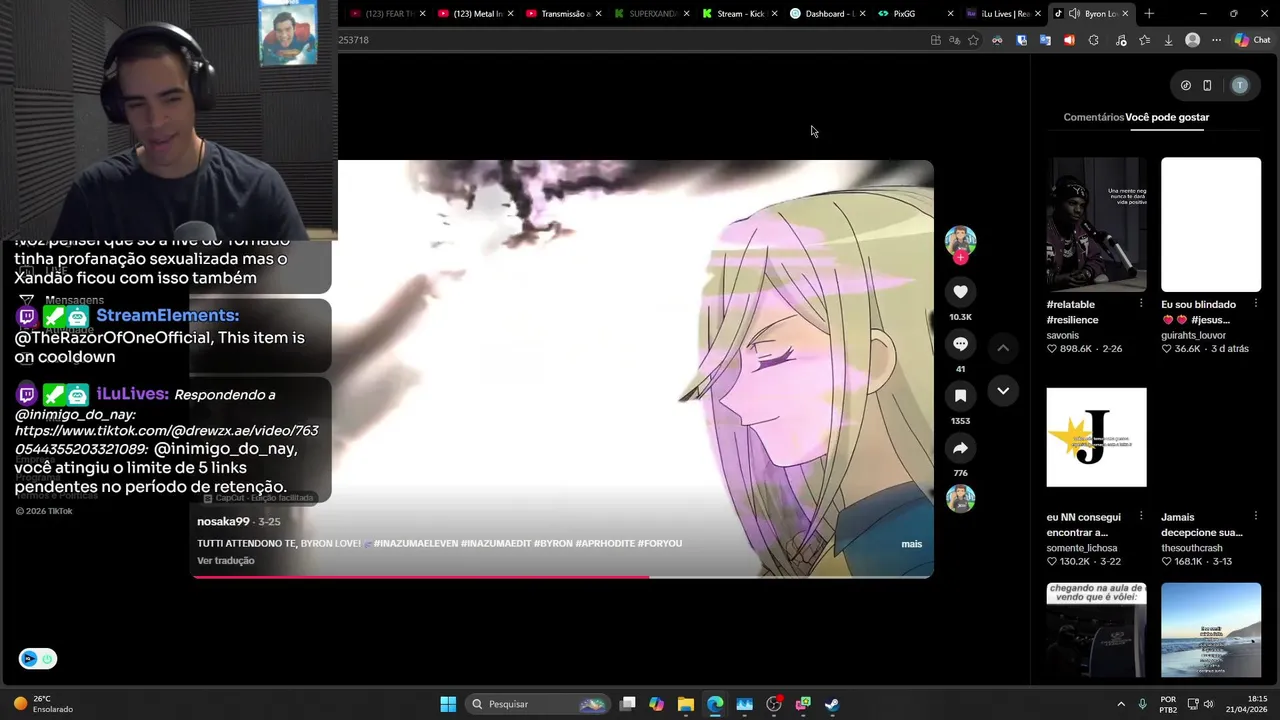Add page to favorites with star icon

click(x=973, y=40)
